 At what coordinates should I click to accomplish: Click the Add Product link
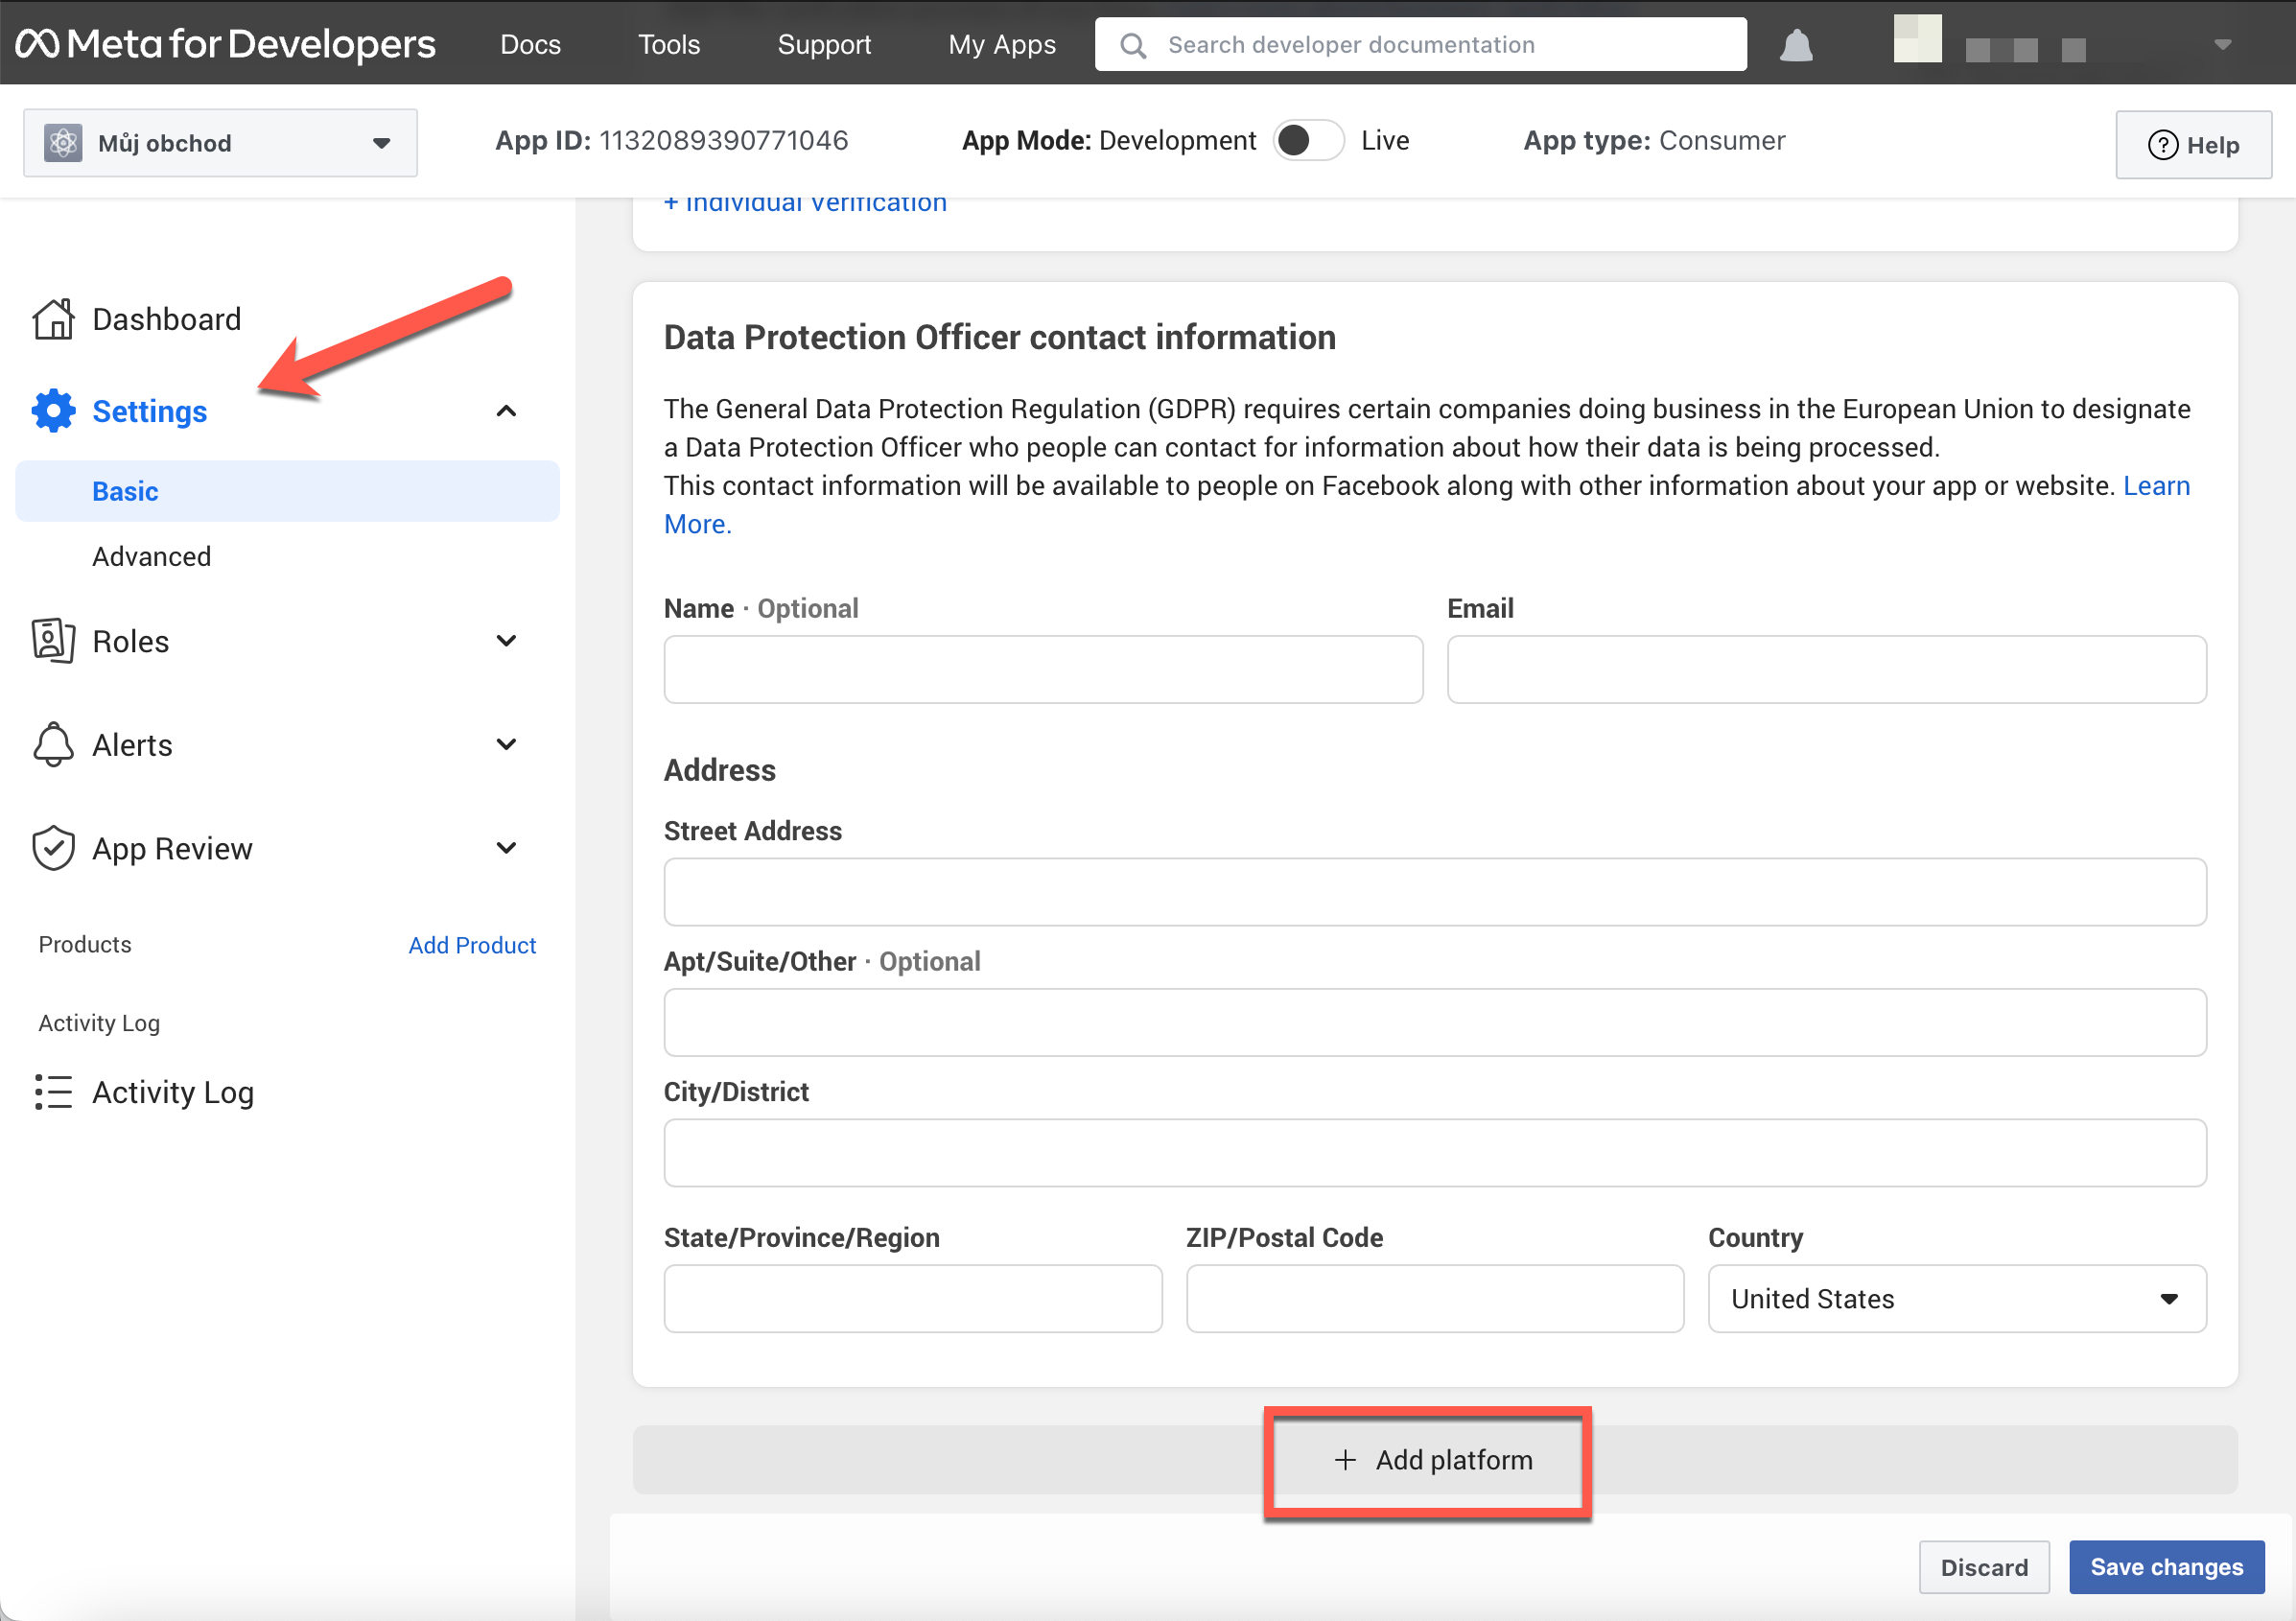click(472, 945)
